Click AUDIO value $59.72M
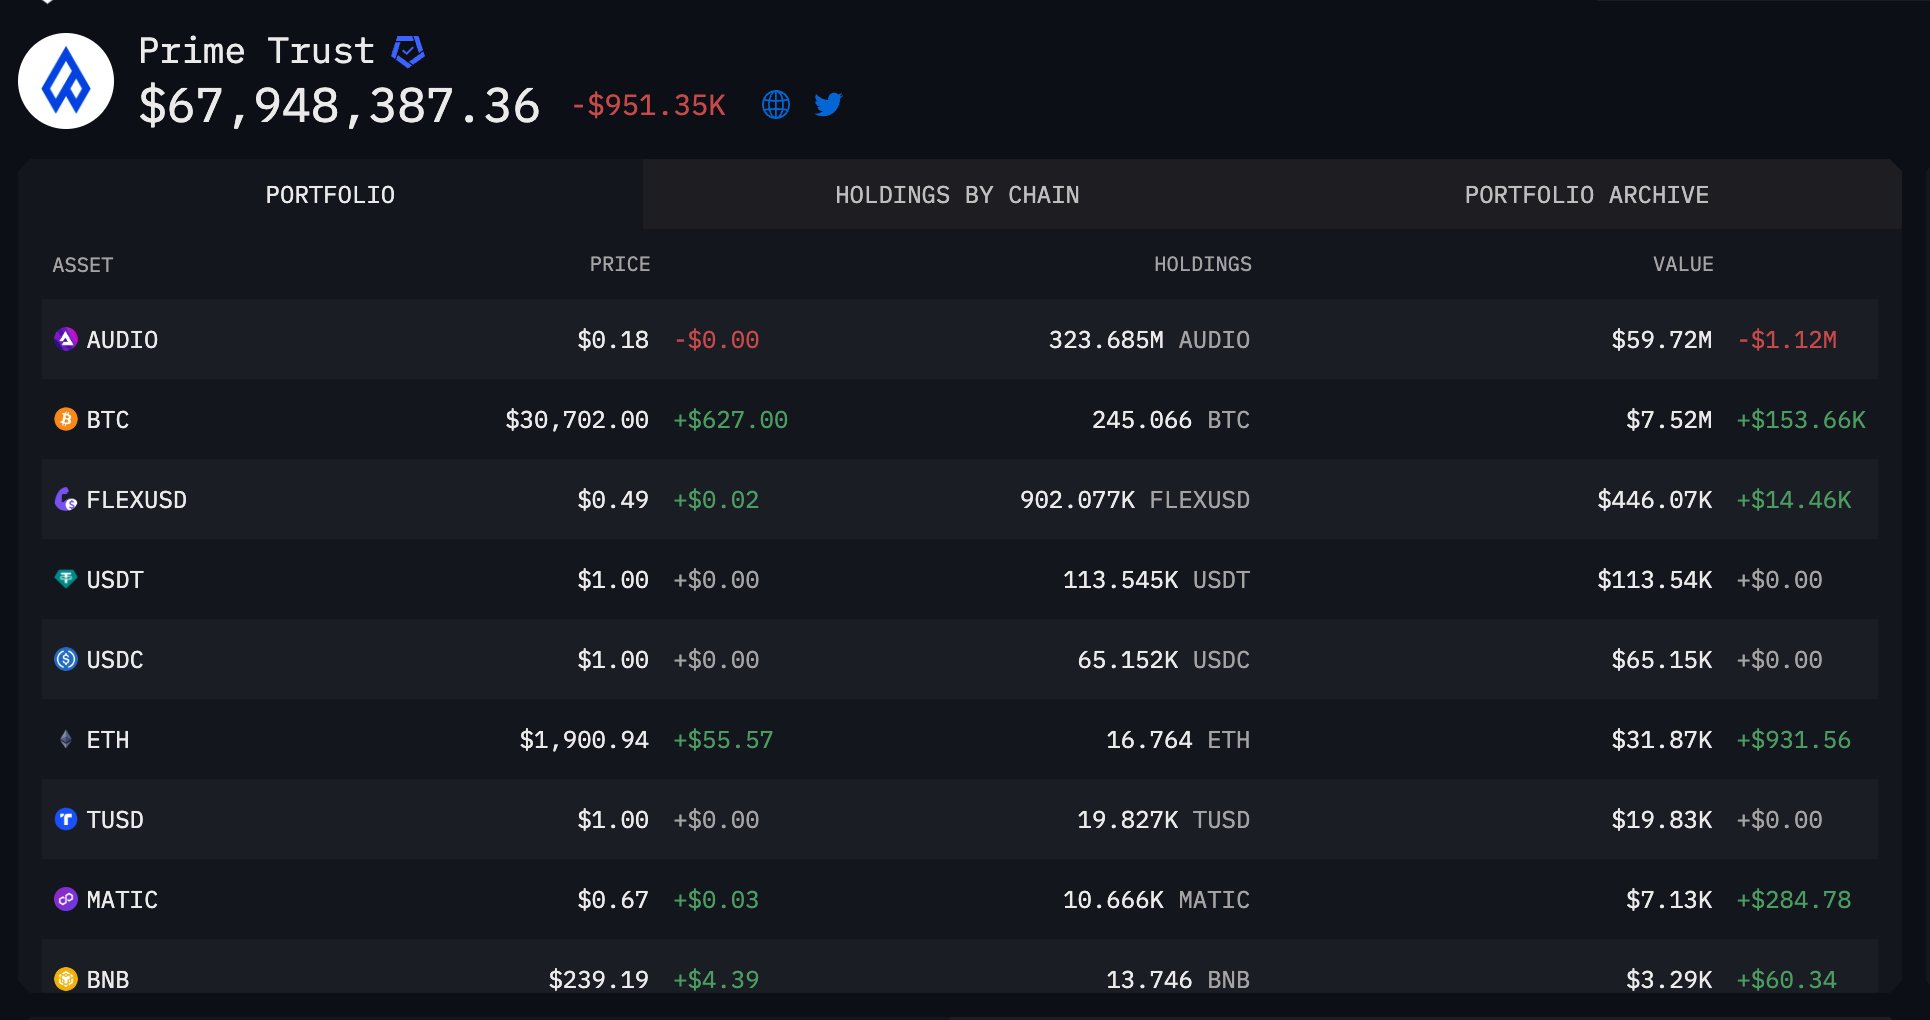 pos(1662,340)
